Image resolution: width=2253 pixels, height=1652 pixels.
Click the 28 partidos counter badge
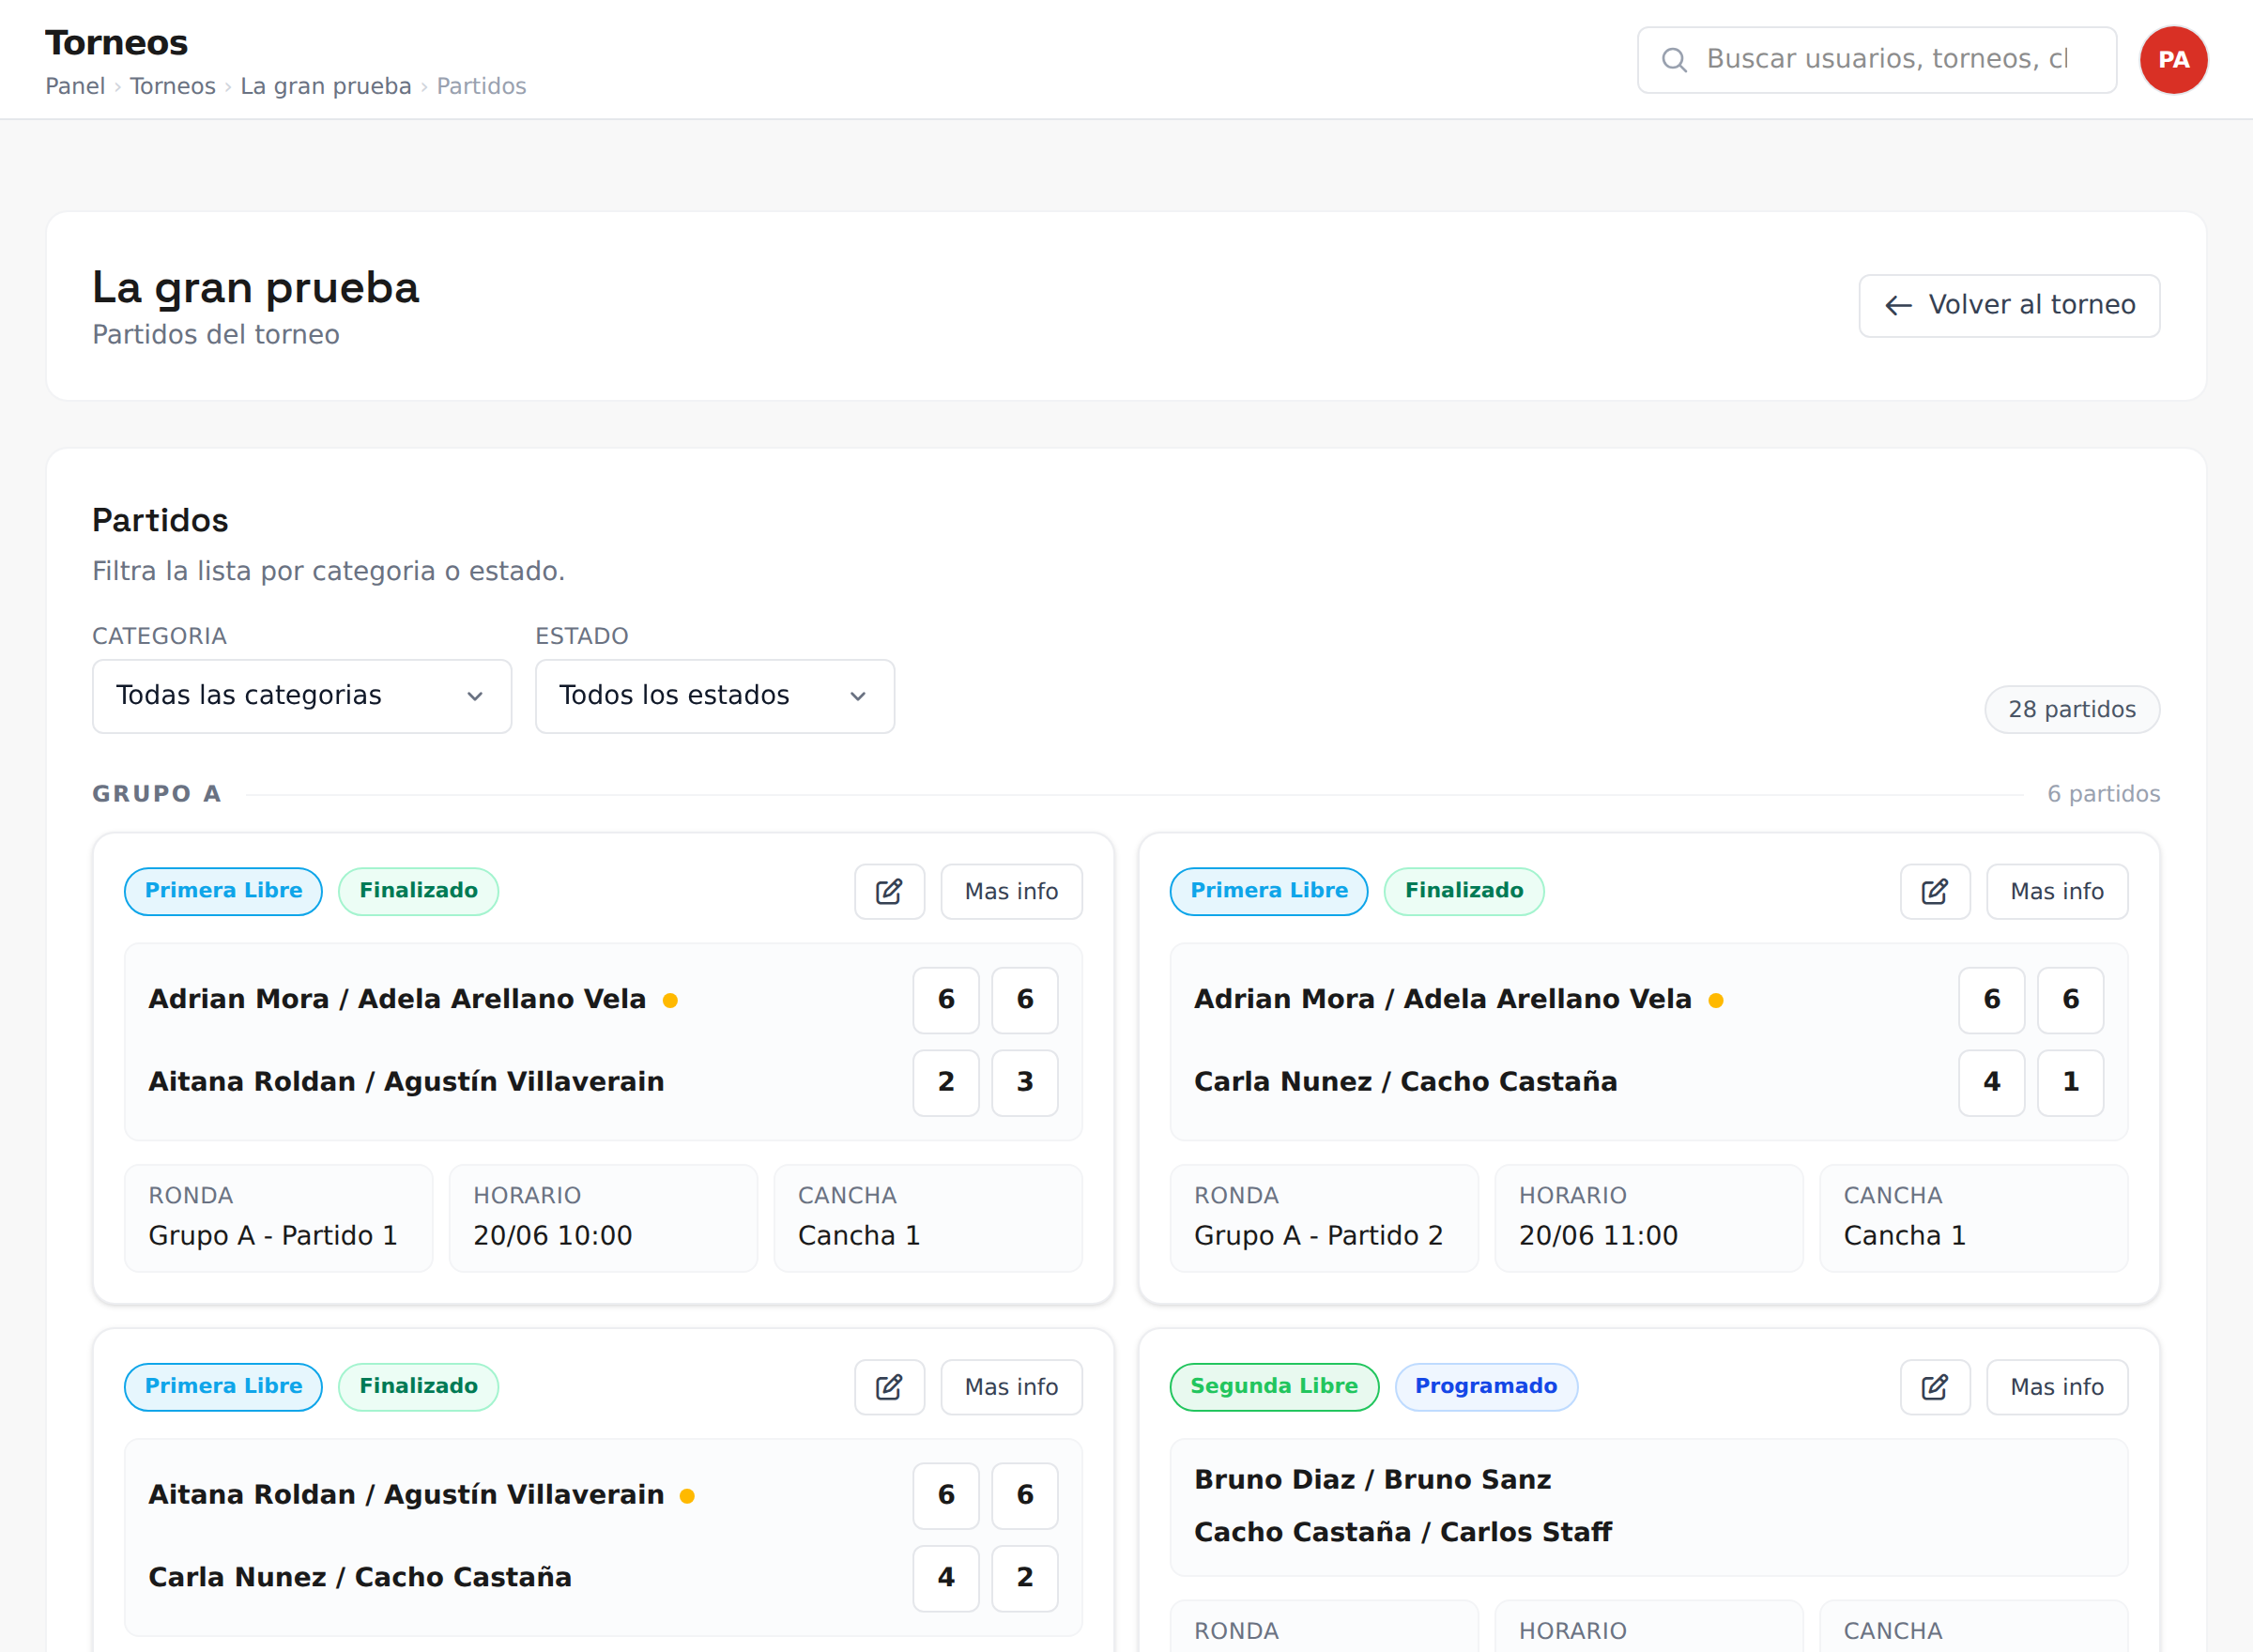2072,710
